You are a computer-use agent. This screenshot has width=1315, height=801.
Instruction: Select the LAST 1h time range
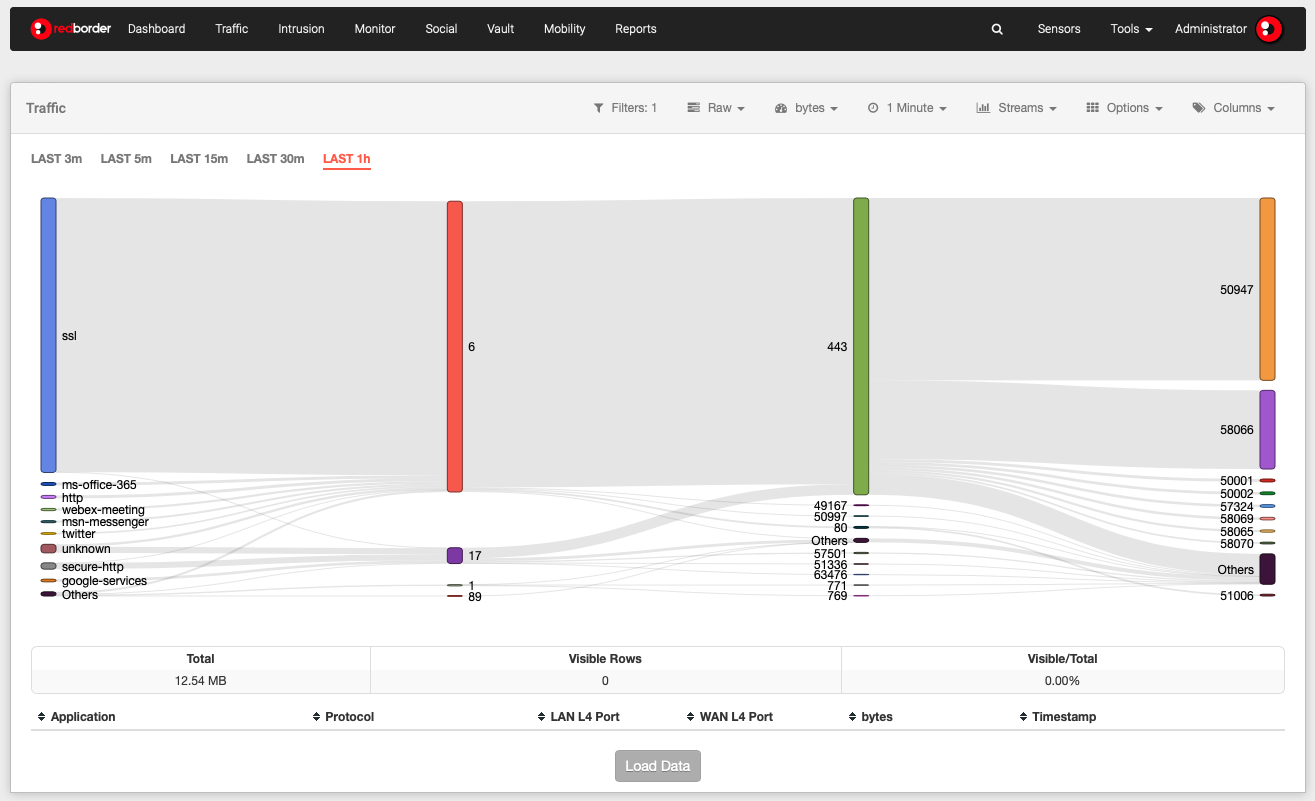pos(347,159)
